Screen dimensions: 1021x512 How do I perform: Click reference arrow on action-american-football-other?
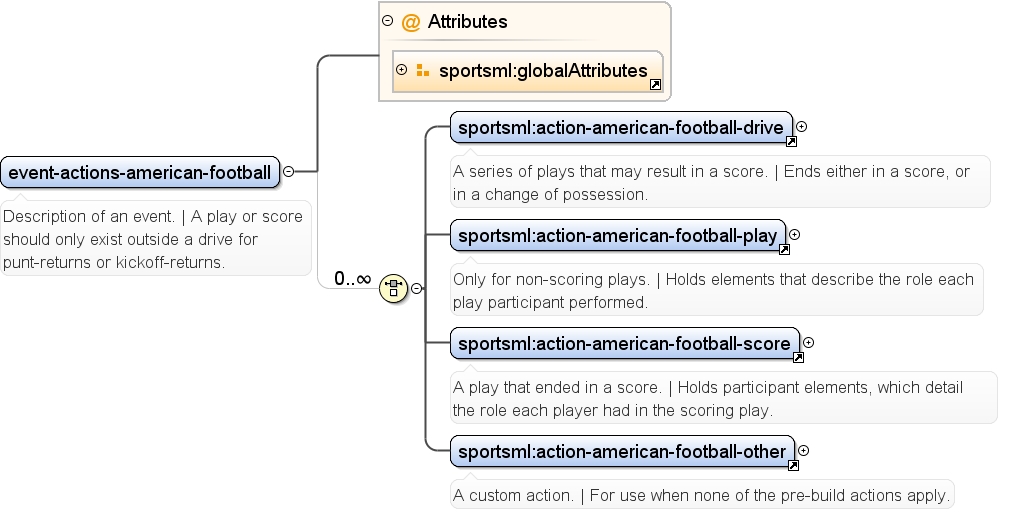(x=793, y=465)
